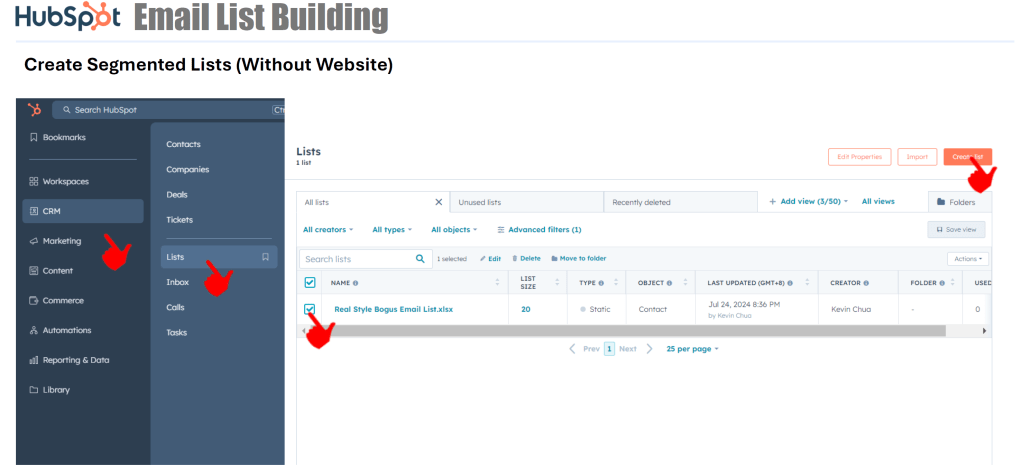Toggle the select-all checkbox in the table header
Image resolution: width=1022 pixels, height=476 pixels.
coord(310,283)
